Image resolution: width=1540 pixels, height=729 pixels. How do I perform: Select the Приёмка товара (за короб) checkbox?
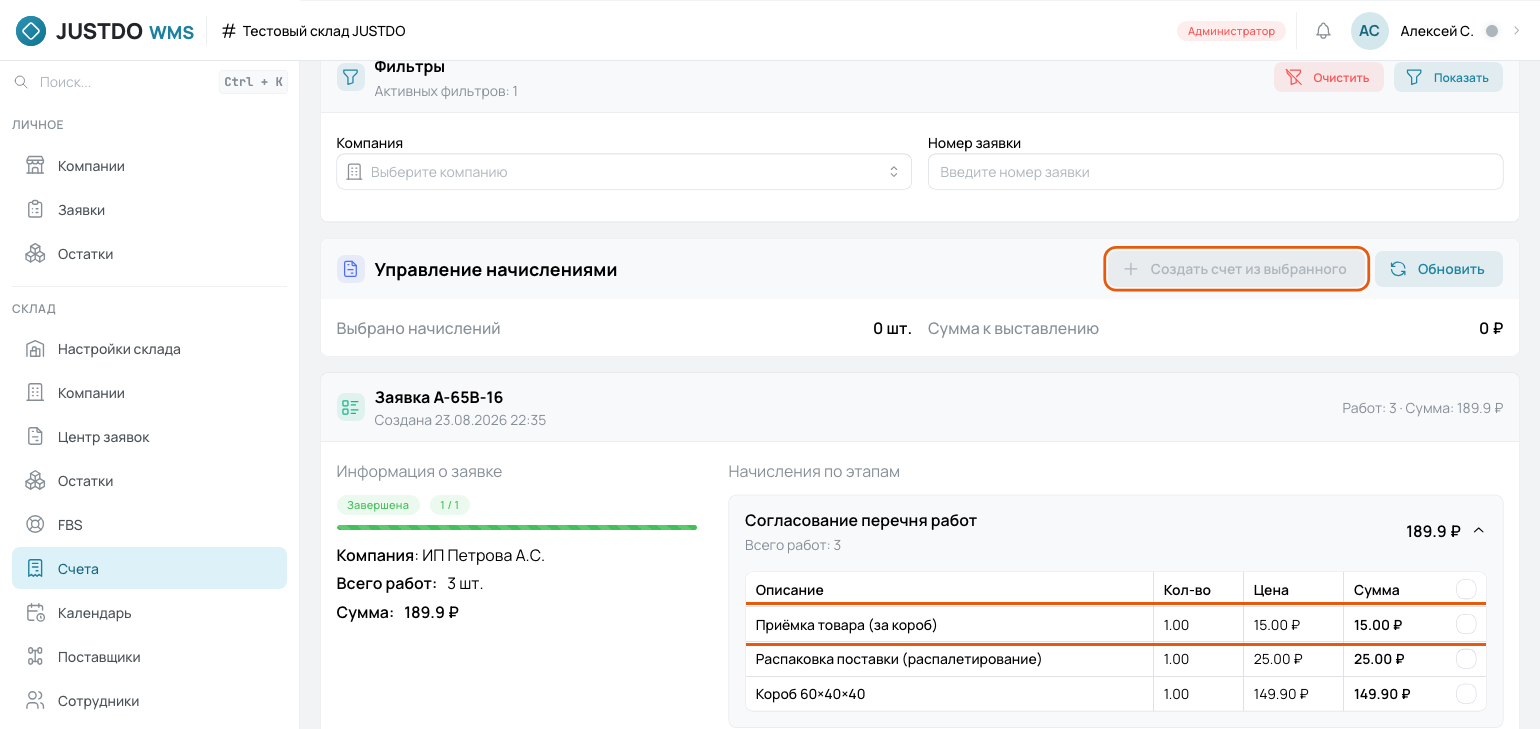1466,624
